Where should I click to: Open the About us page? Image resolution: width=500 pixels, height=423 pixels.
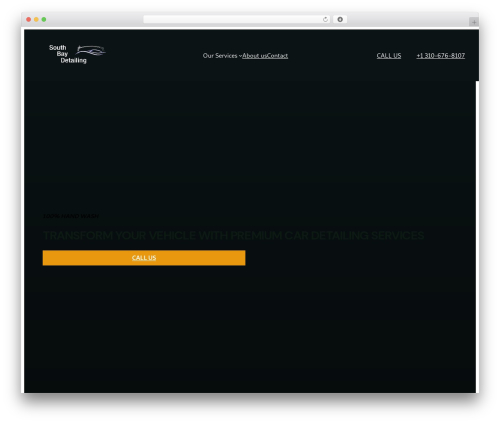pyautogui.click(x=255, y=56)
